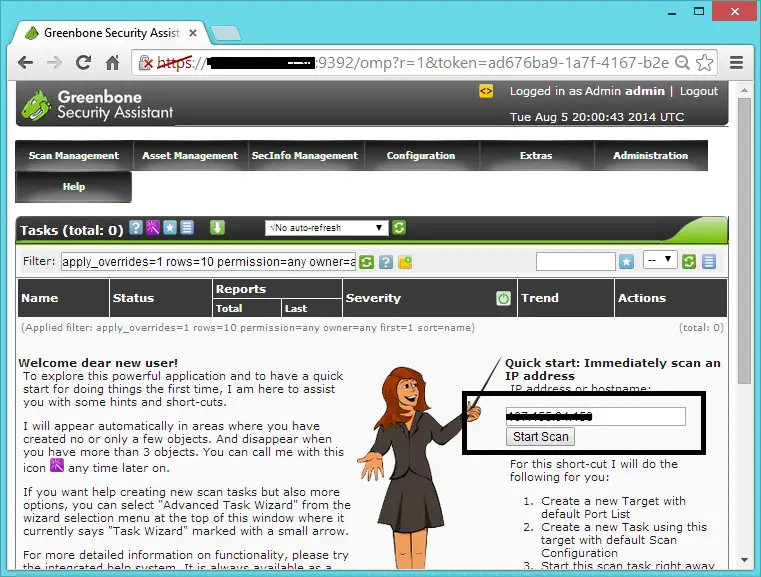Image resolution: width=761 pixels, height=577 pixels.
Task: Open Help menu
Action: click(x=74, y=187)
